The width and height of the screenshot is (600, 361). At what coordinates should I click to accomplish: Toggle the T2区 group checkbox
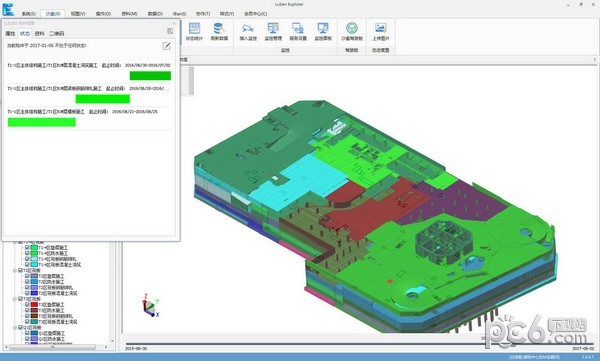point(20,270)
